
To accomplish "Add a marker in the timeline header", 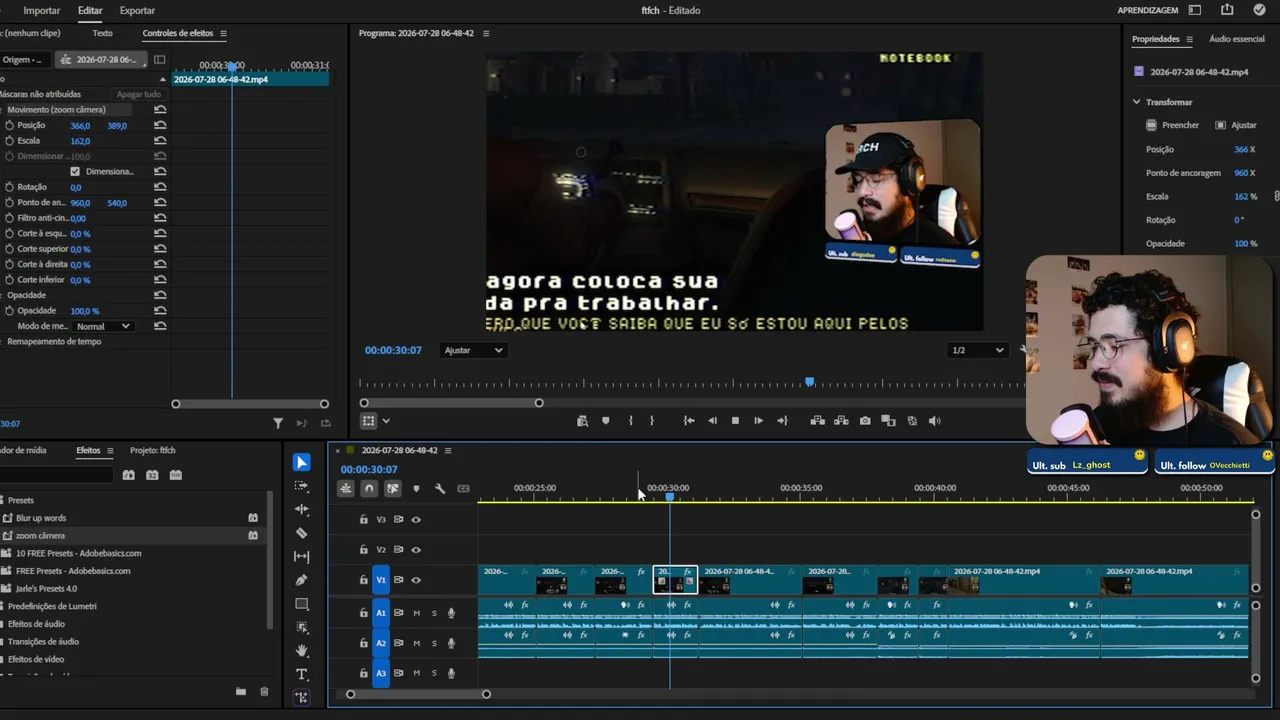I will tap(416, 489).
